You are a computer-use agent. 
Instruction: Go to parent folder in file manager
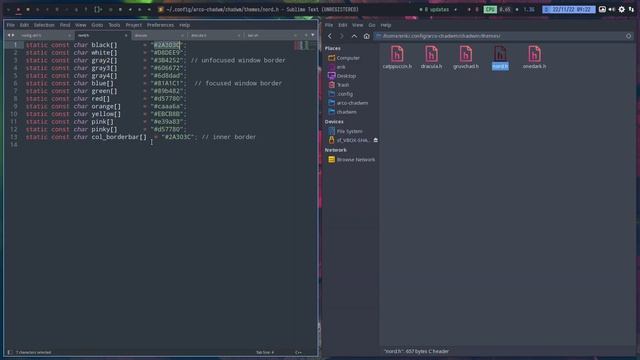coord(354,36)
